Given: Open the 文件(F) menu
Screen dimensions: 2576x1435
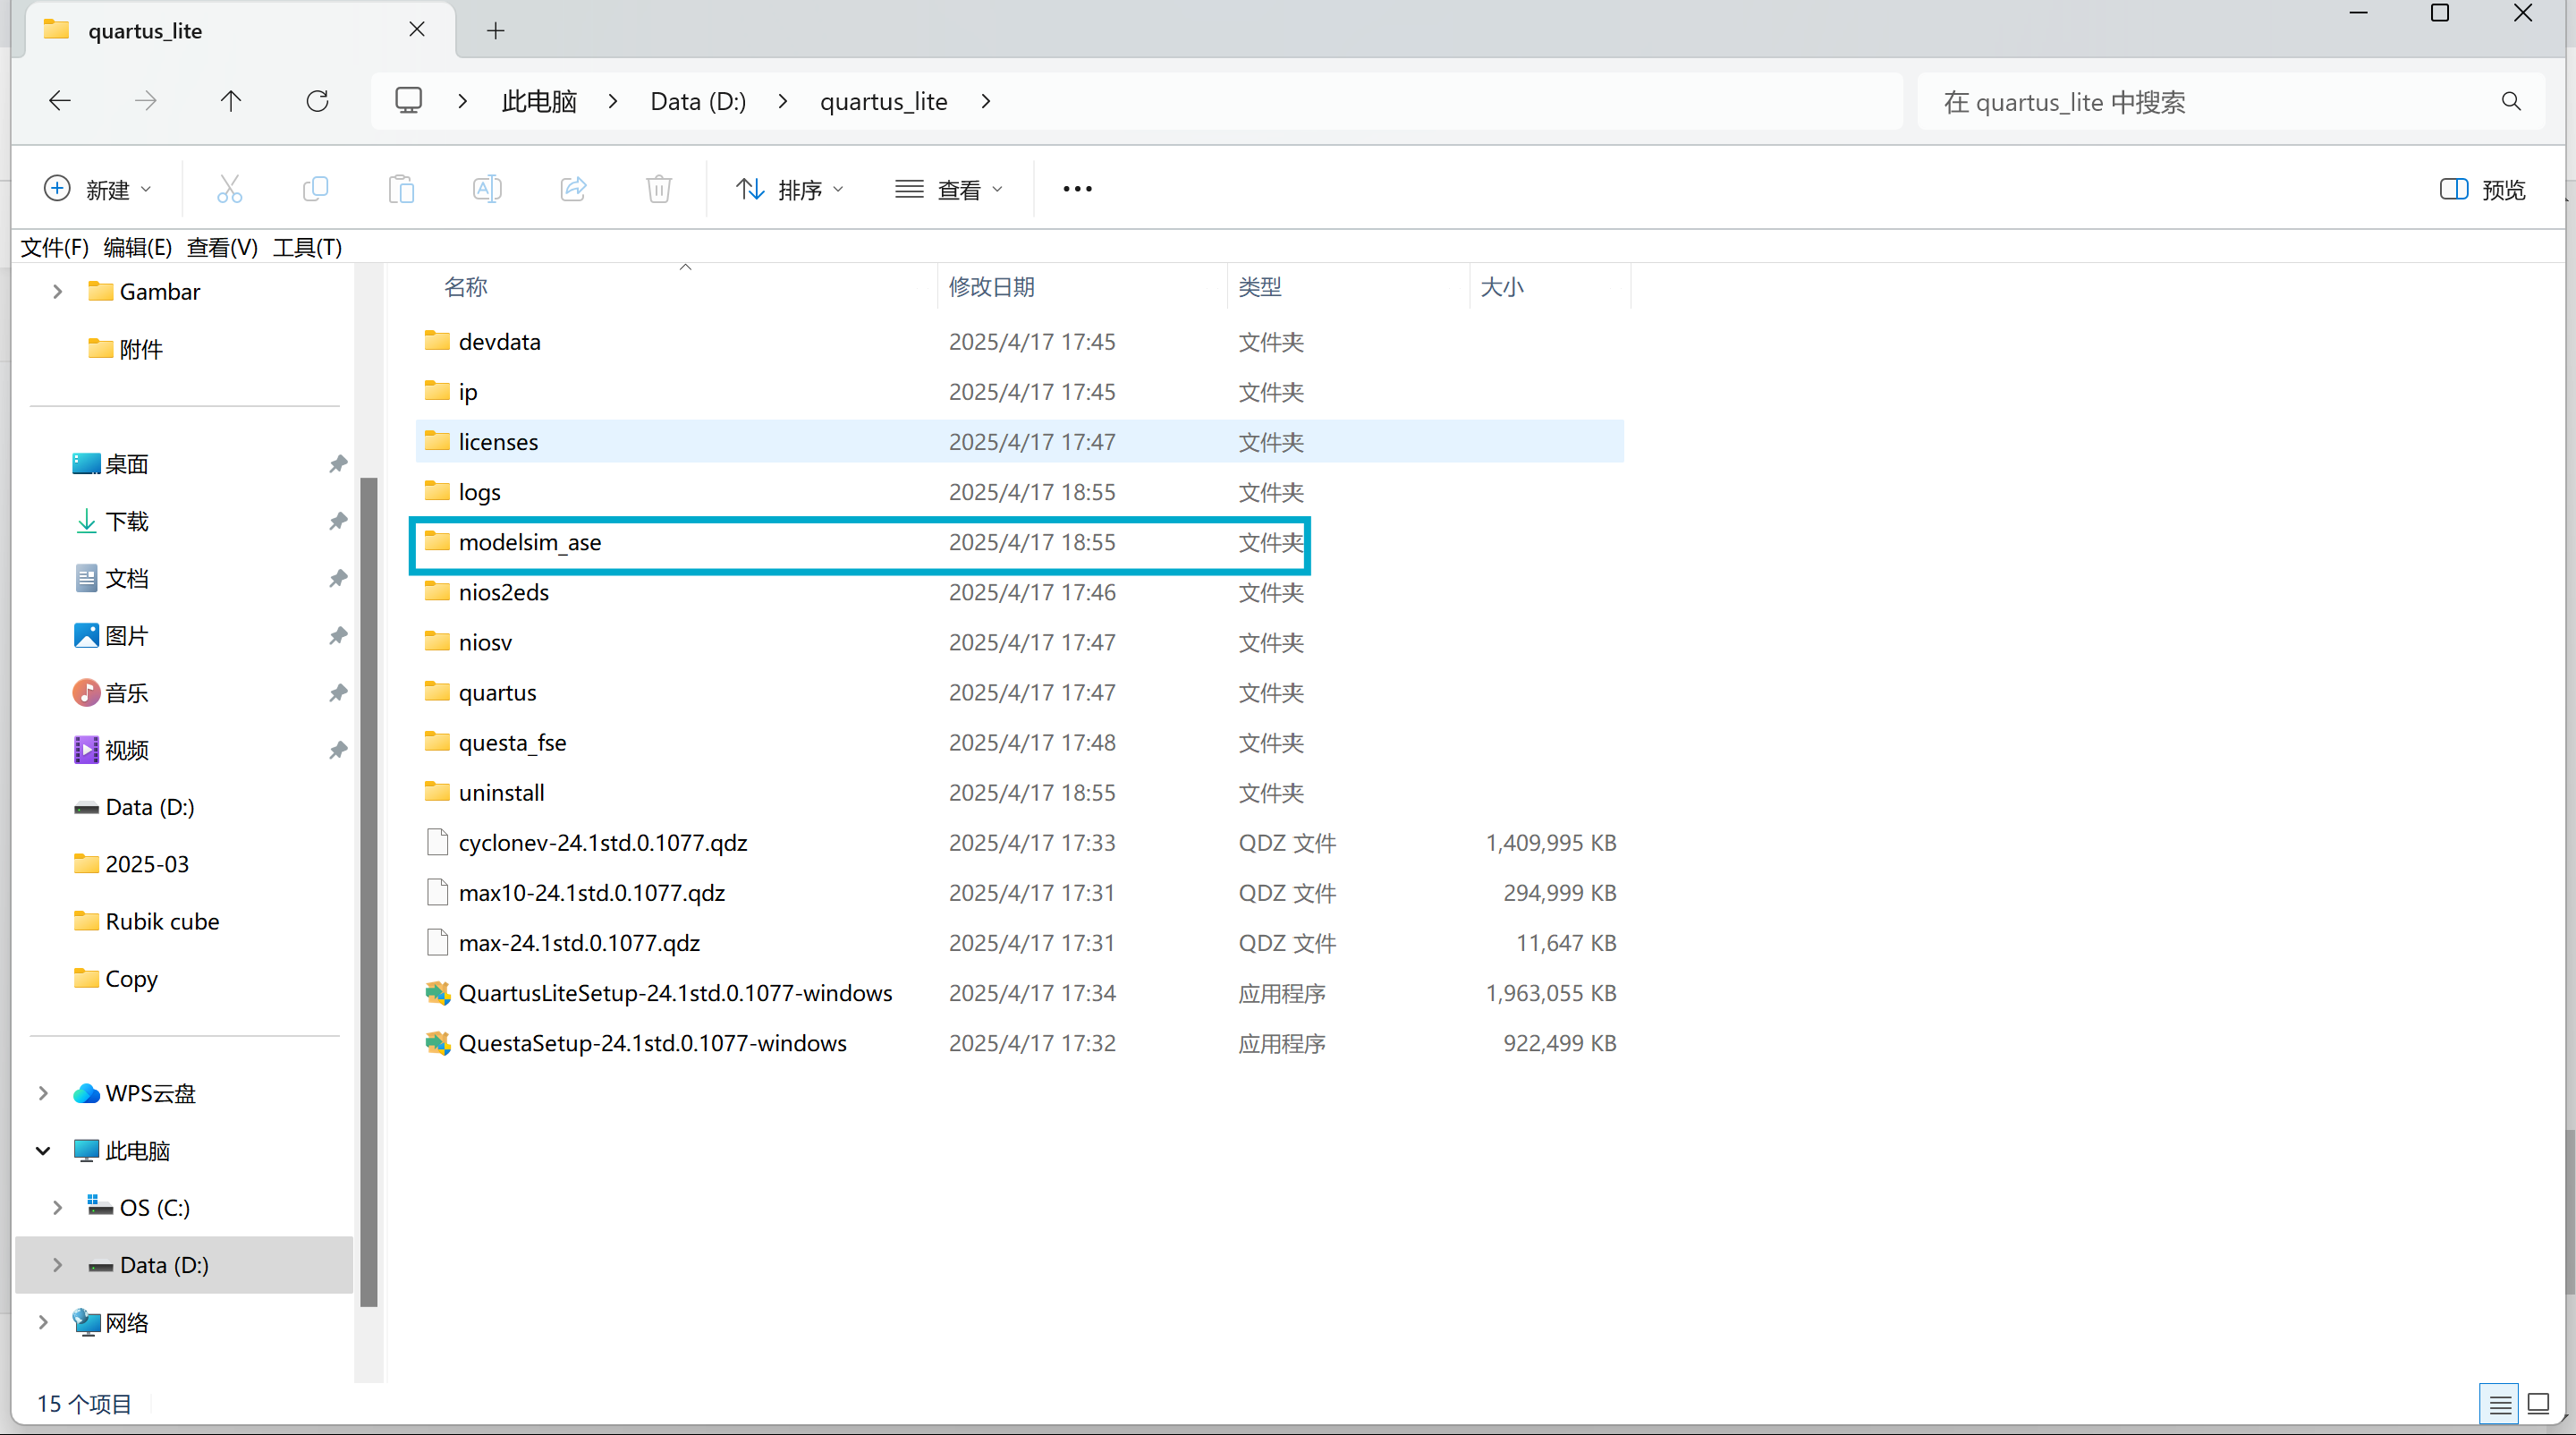Looking at the screenshot, I should coord(54,247).
